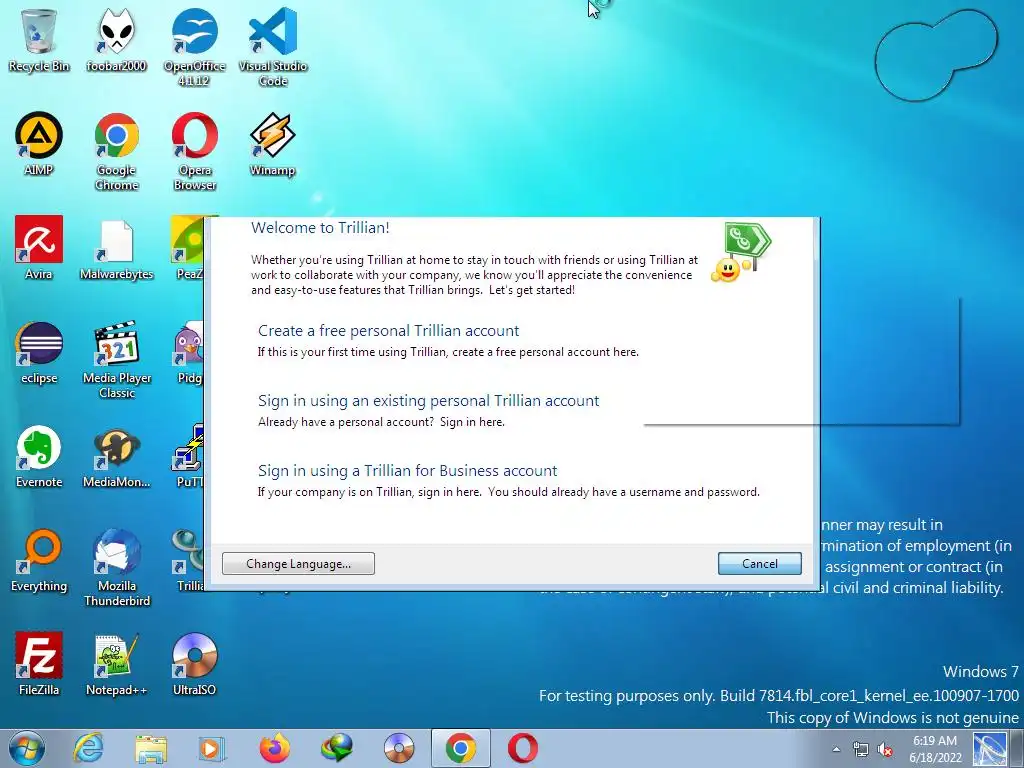Open the Windows Start menu orb
The width and height of the screenshot is (1024, 768).
coord(26,748)
